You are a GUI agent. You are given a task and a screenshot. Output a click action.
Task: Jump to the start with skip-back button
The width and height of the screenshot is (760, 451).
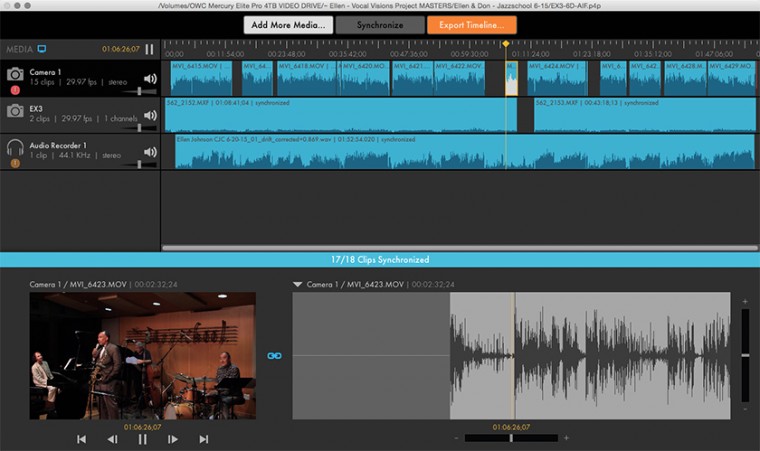[81, 439]
